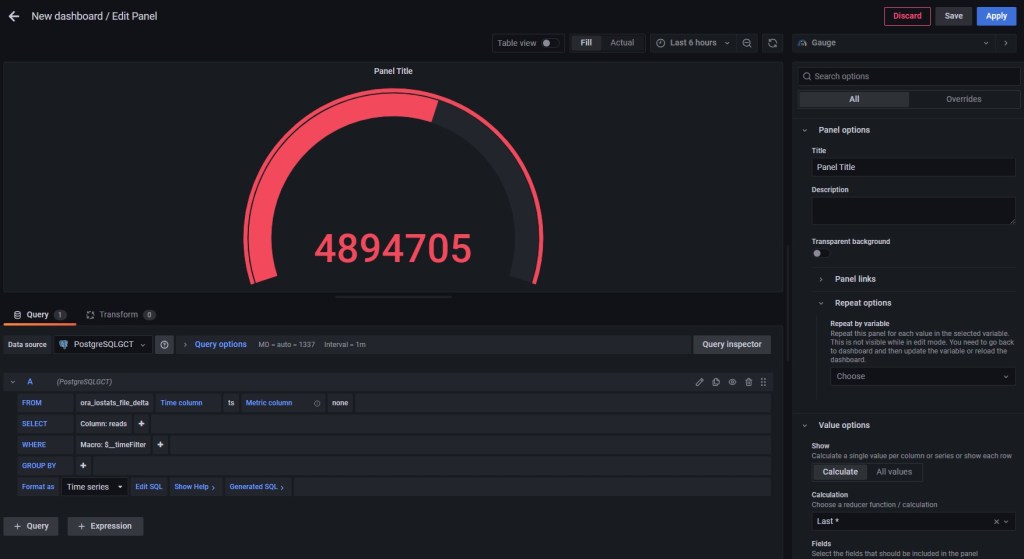Delete query A using the trash icon
The height and width of the screenshot is (559, 1024).
(748, 382)
